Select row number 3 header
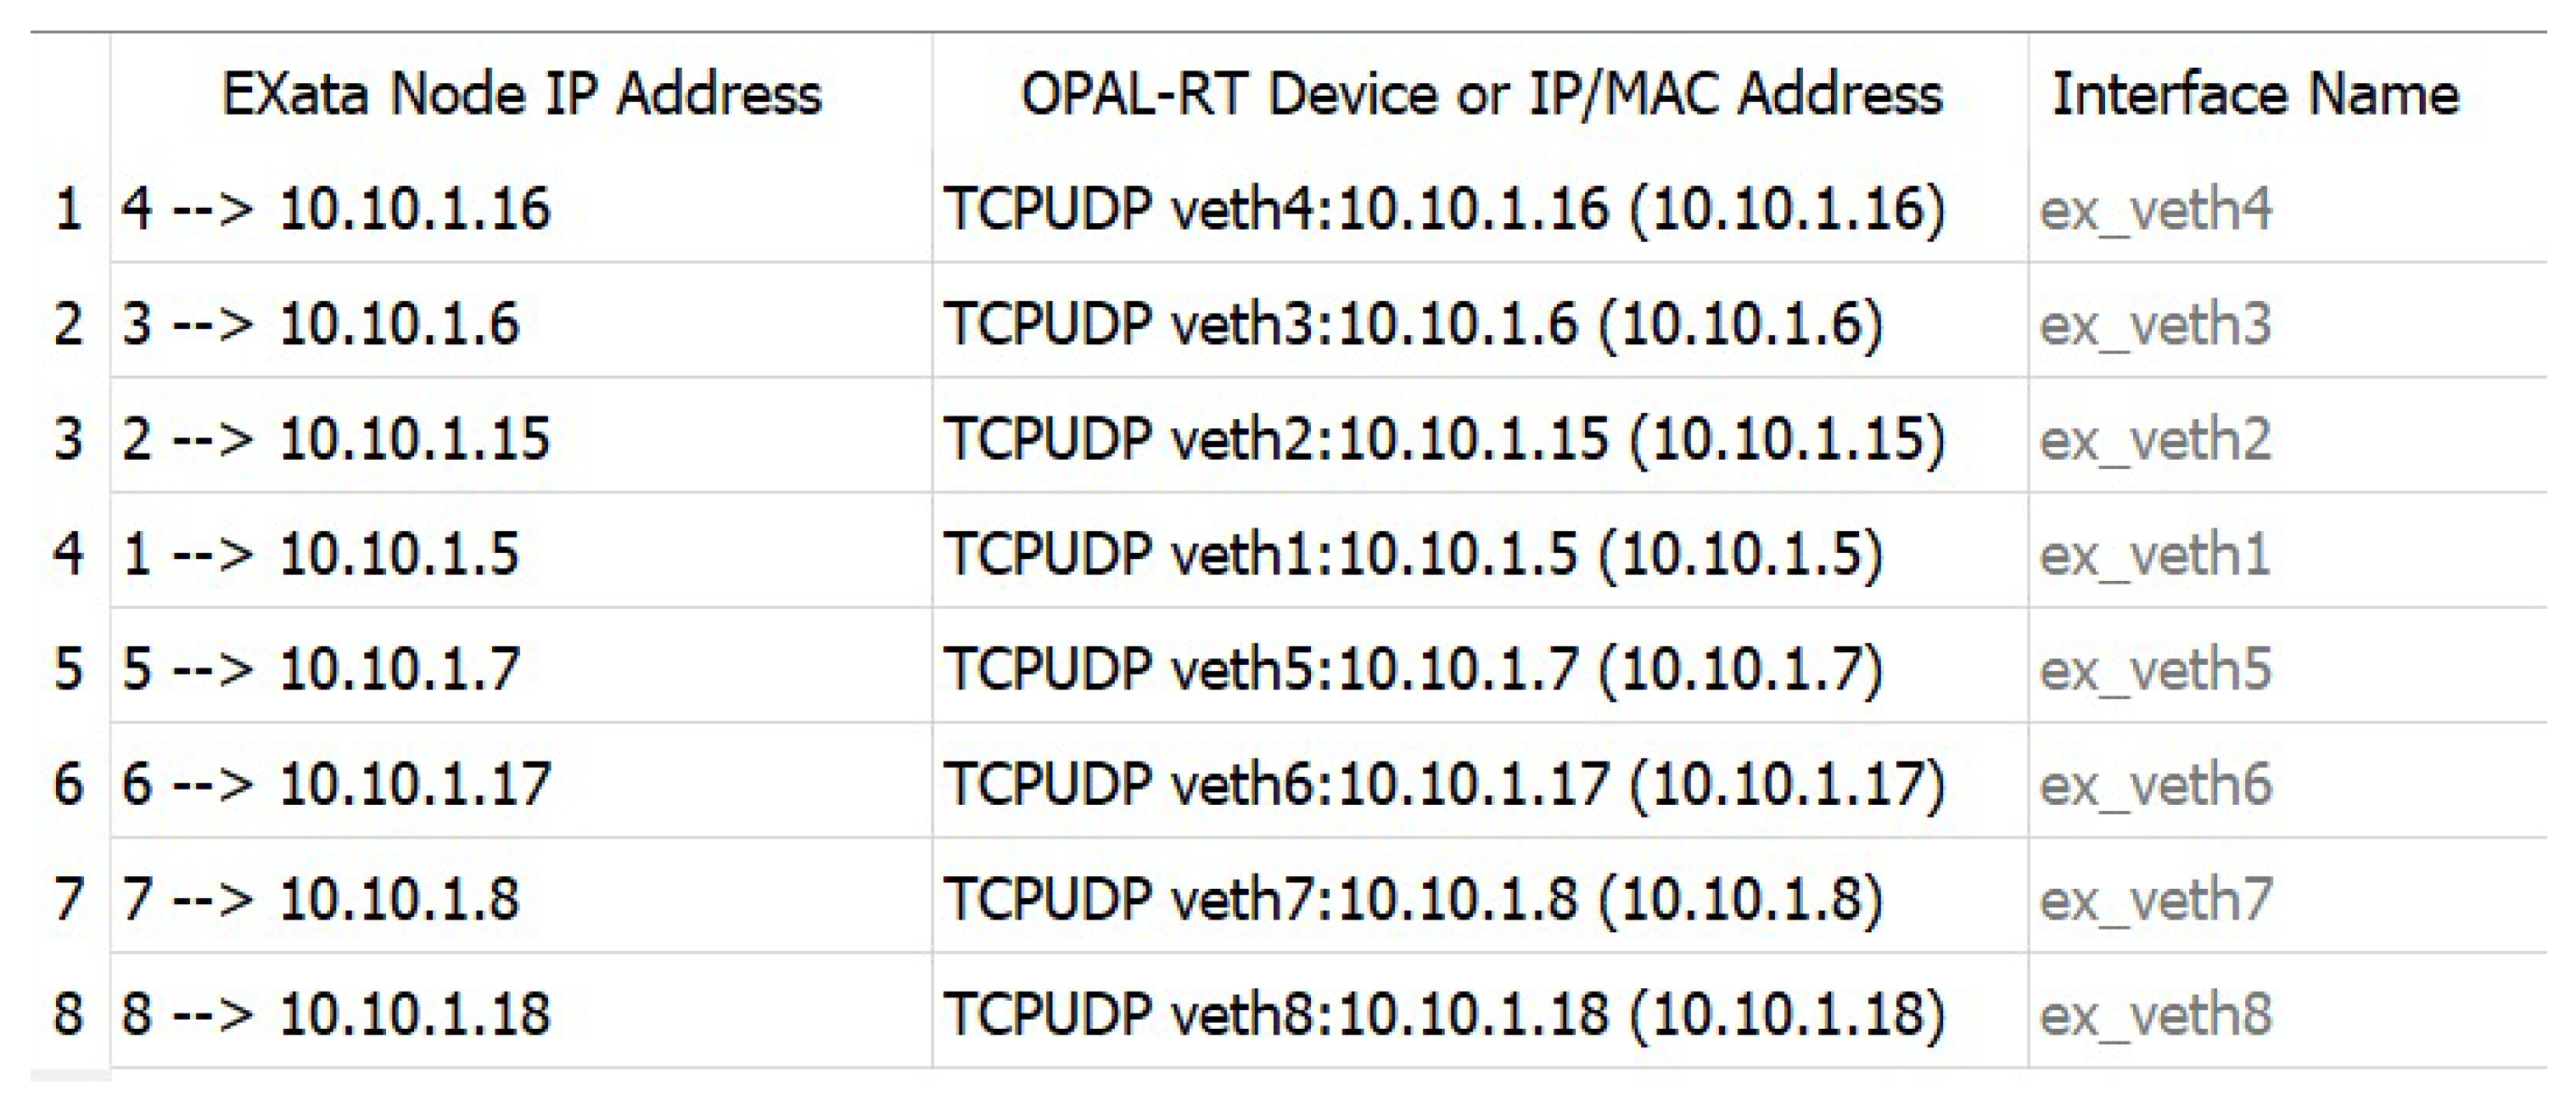The height and width of the screenshot is (1095, 2576). [68, 439]
